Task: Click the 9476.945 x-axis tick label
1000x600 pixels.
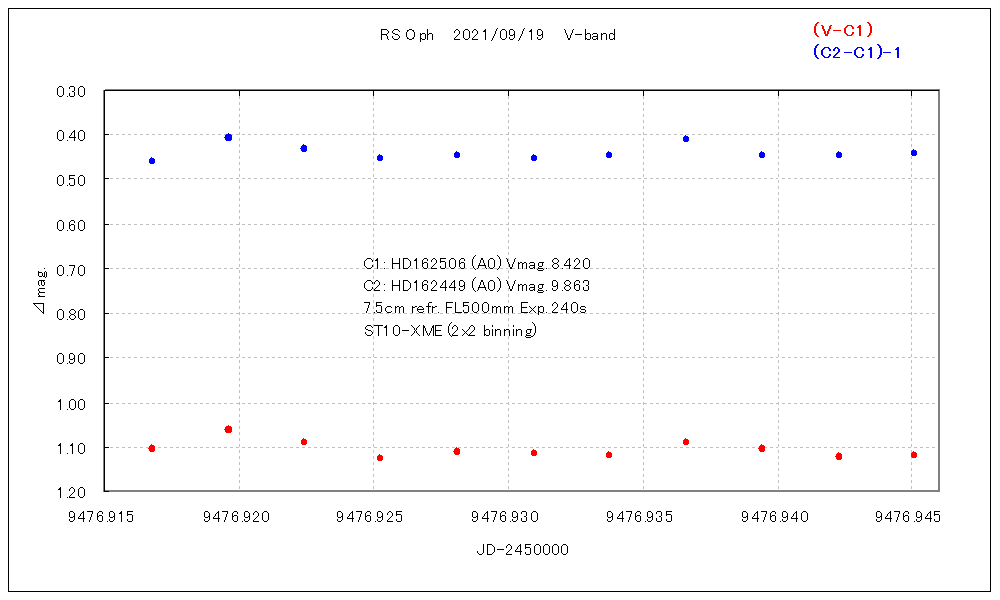Action: [910, 517]
